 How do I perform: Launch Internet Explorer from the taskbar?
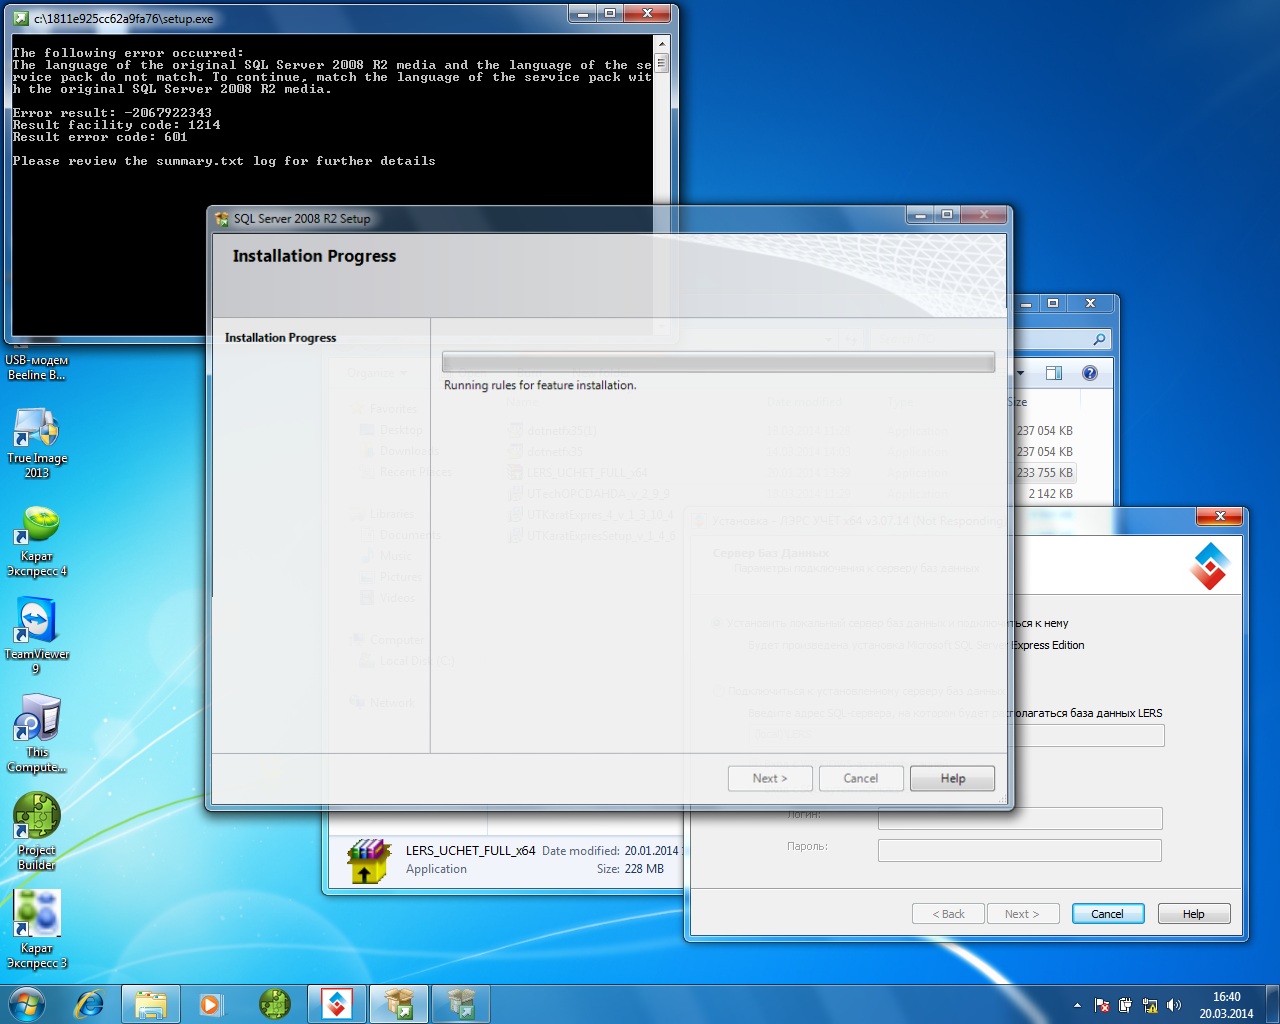click(x=90, y=1004)
